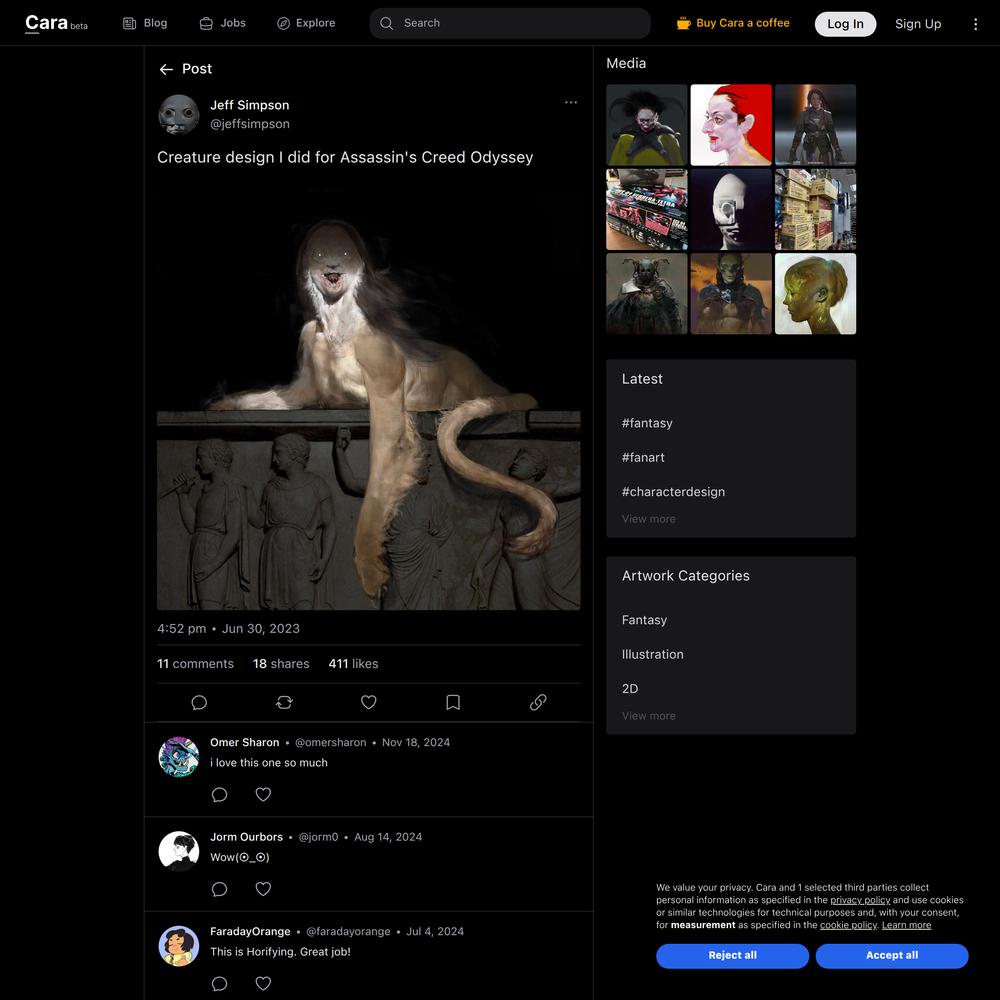This screenshot has width=1000, height=1000.
Task: Open the post options ellipsis menu
Action: (x=571, y=102)
